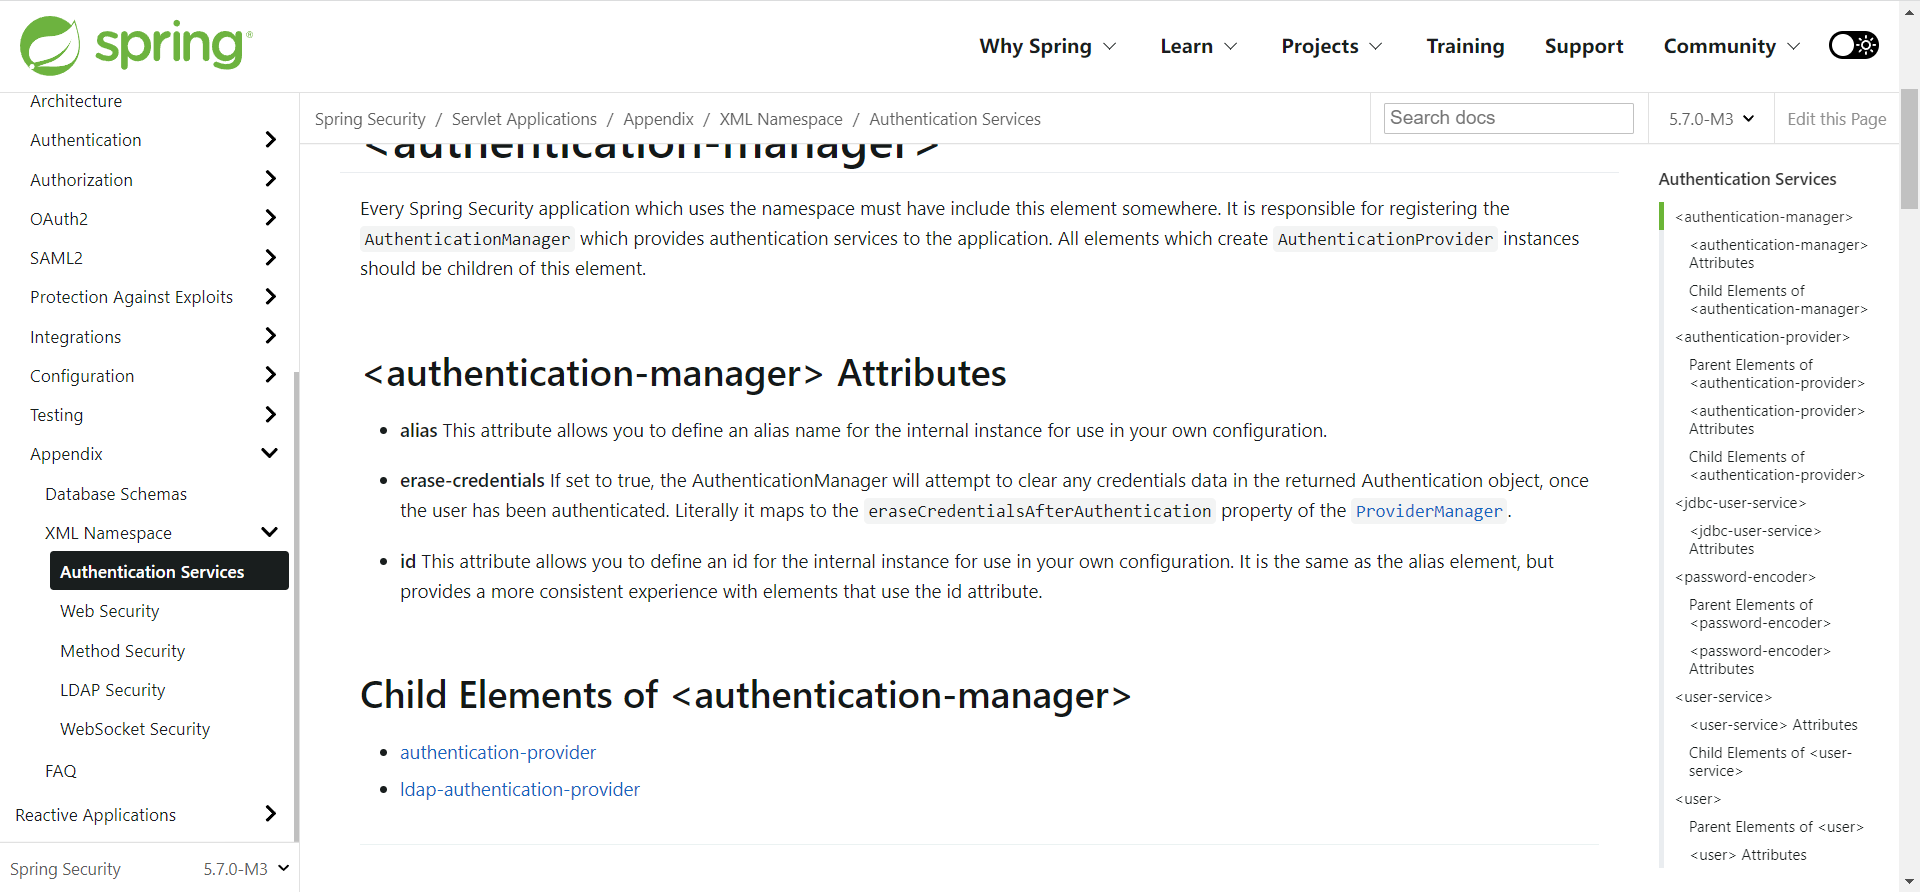Expand the Authentication sidebar section
This screenshot has height=892, width=1920.
point(270,140)
